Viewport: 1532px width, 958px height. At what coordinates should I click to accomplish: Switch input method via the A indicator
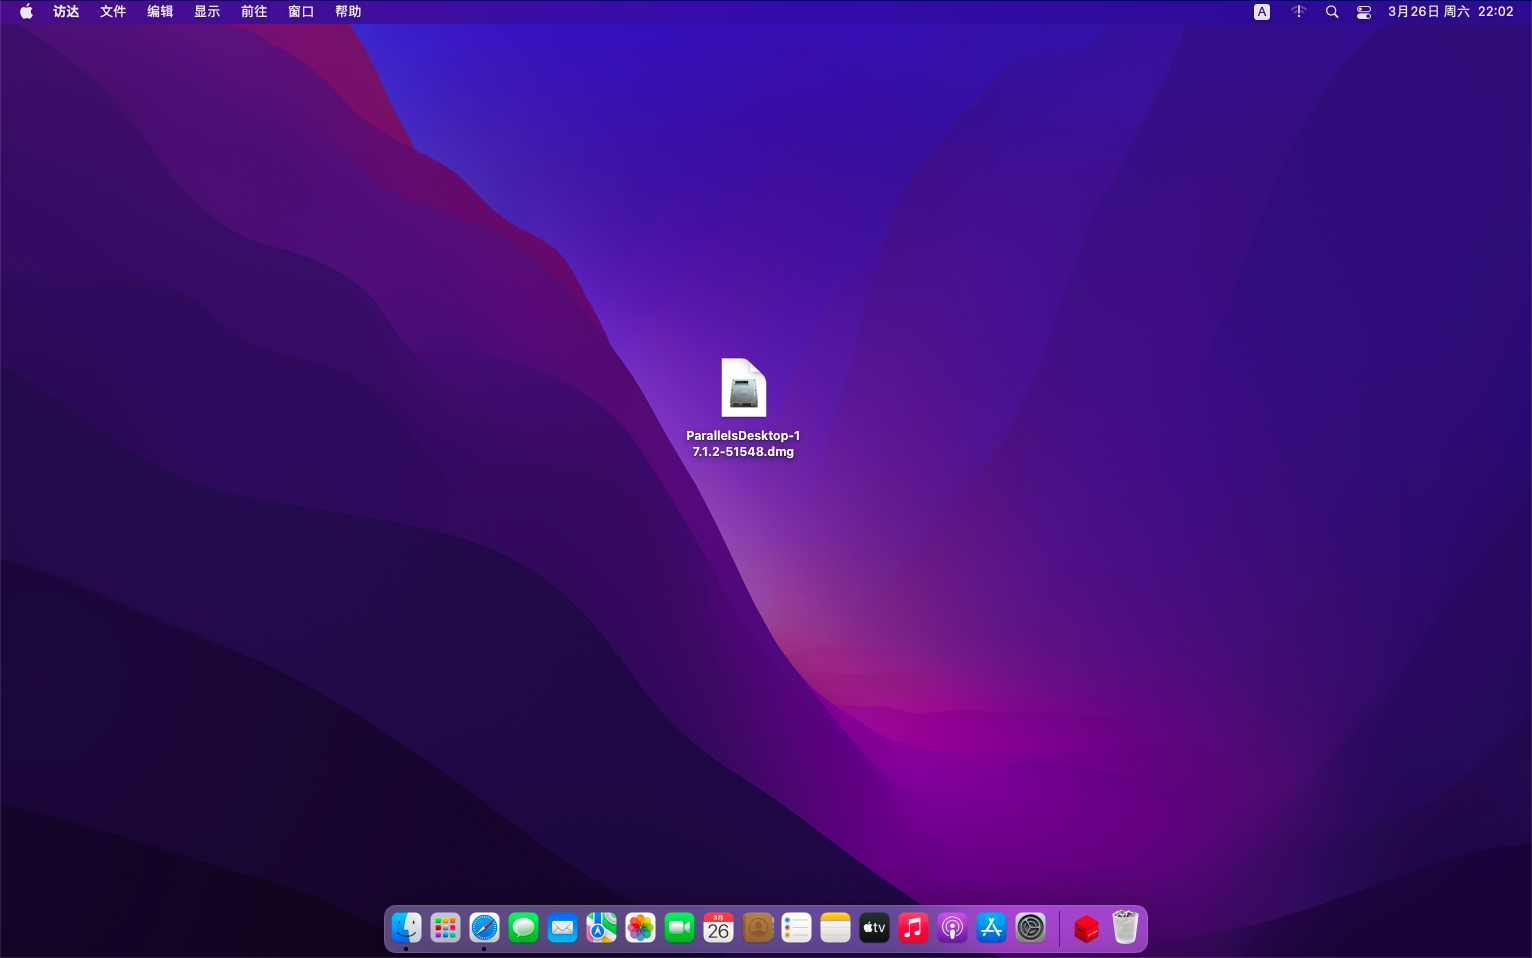click(1261, 11)
